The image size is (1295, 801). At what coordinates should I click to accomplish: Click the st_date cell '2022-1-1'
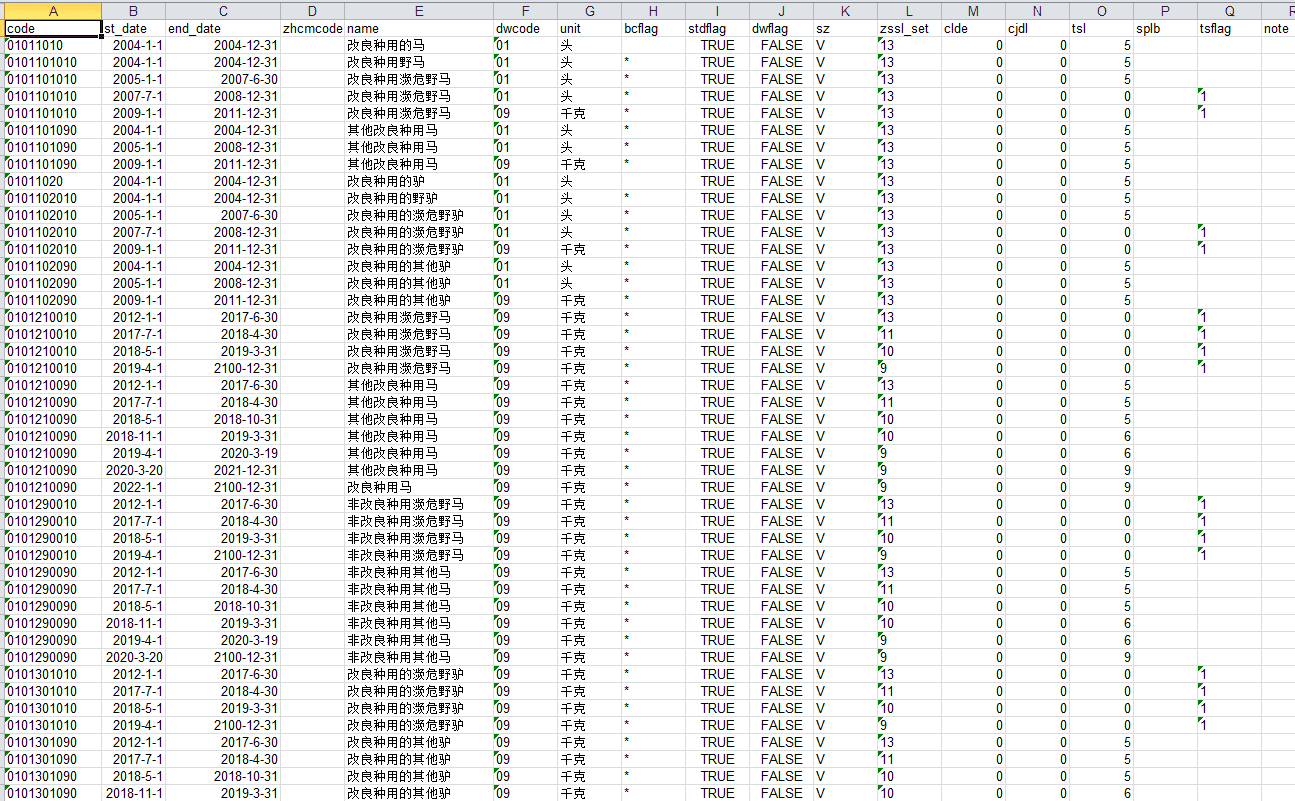click(133, 487)
